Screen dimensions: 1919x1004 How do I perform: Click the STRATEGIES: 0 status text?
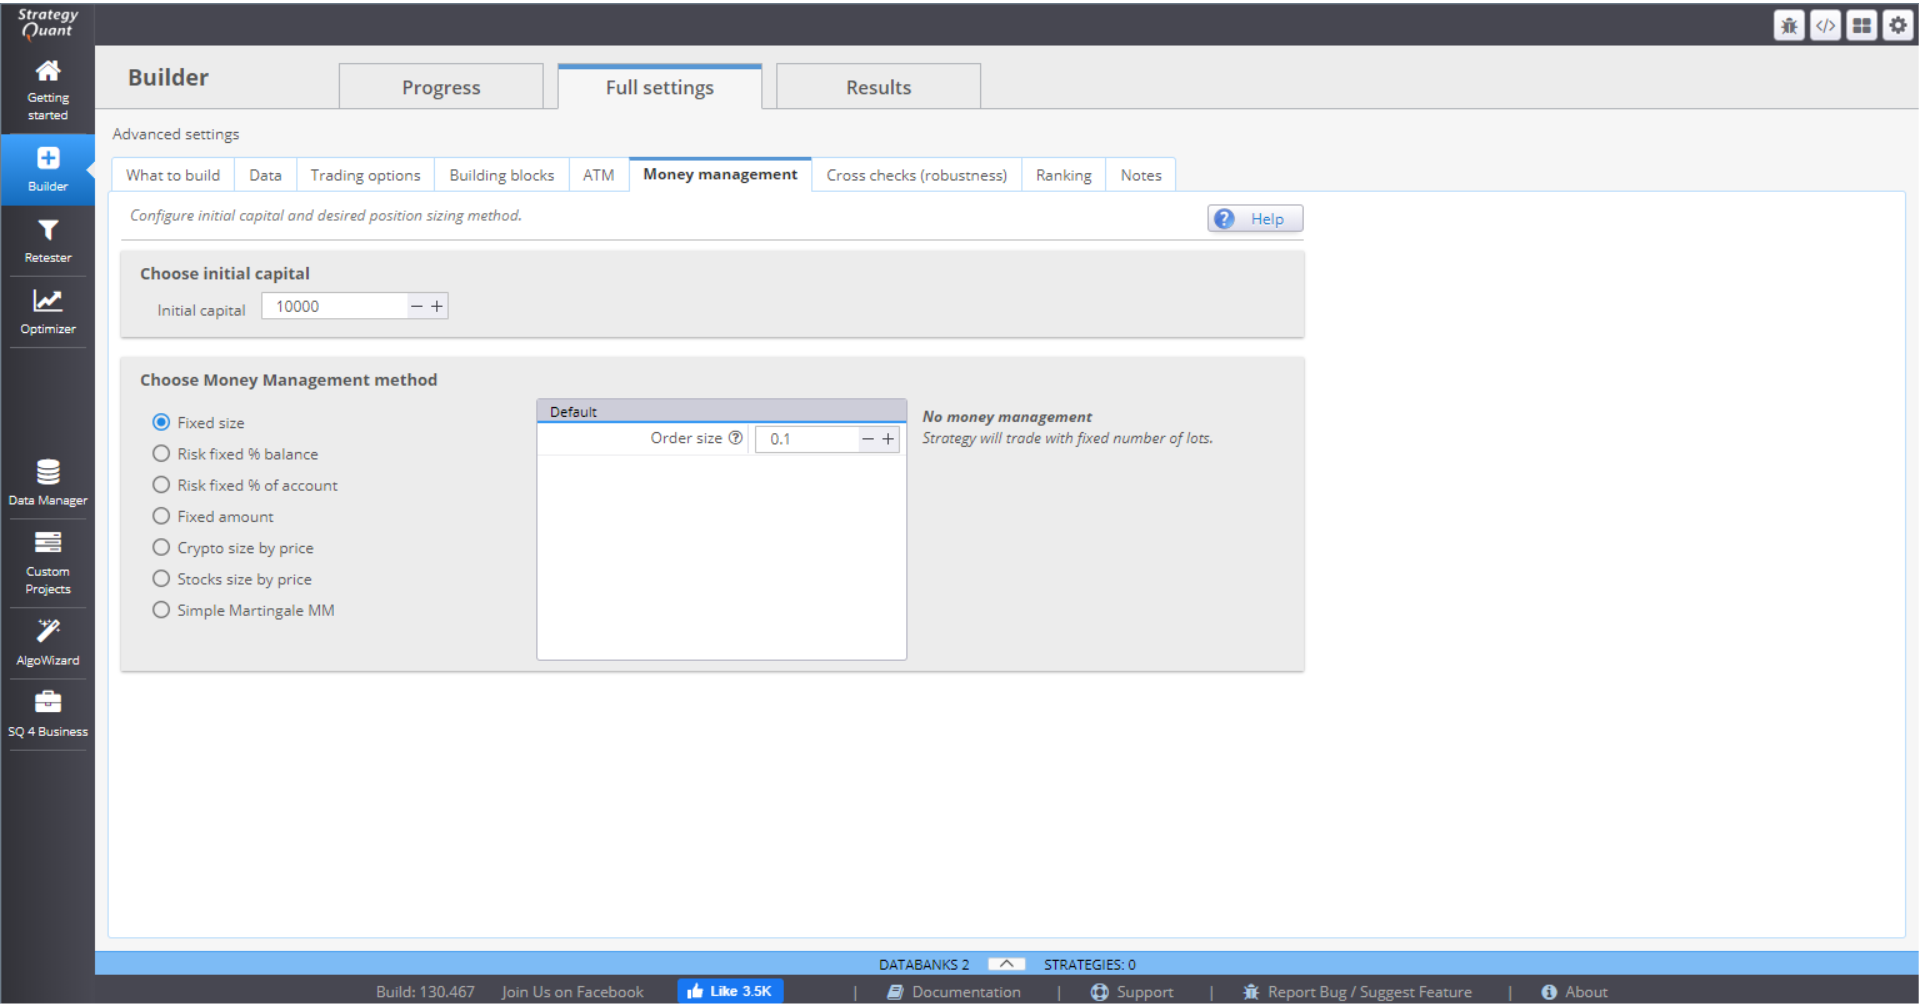tap(1090, 964)
